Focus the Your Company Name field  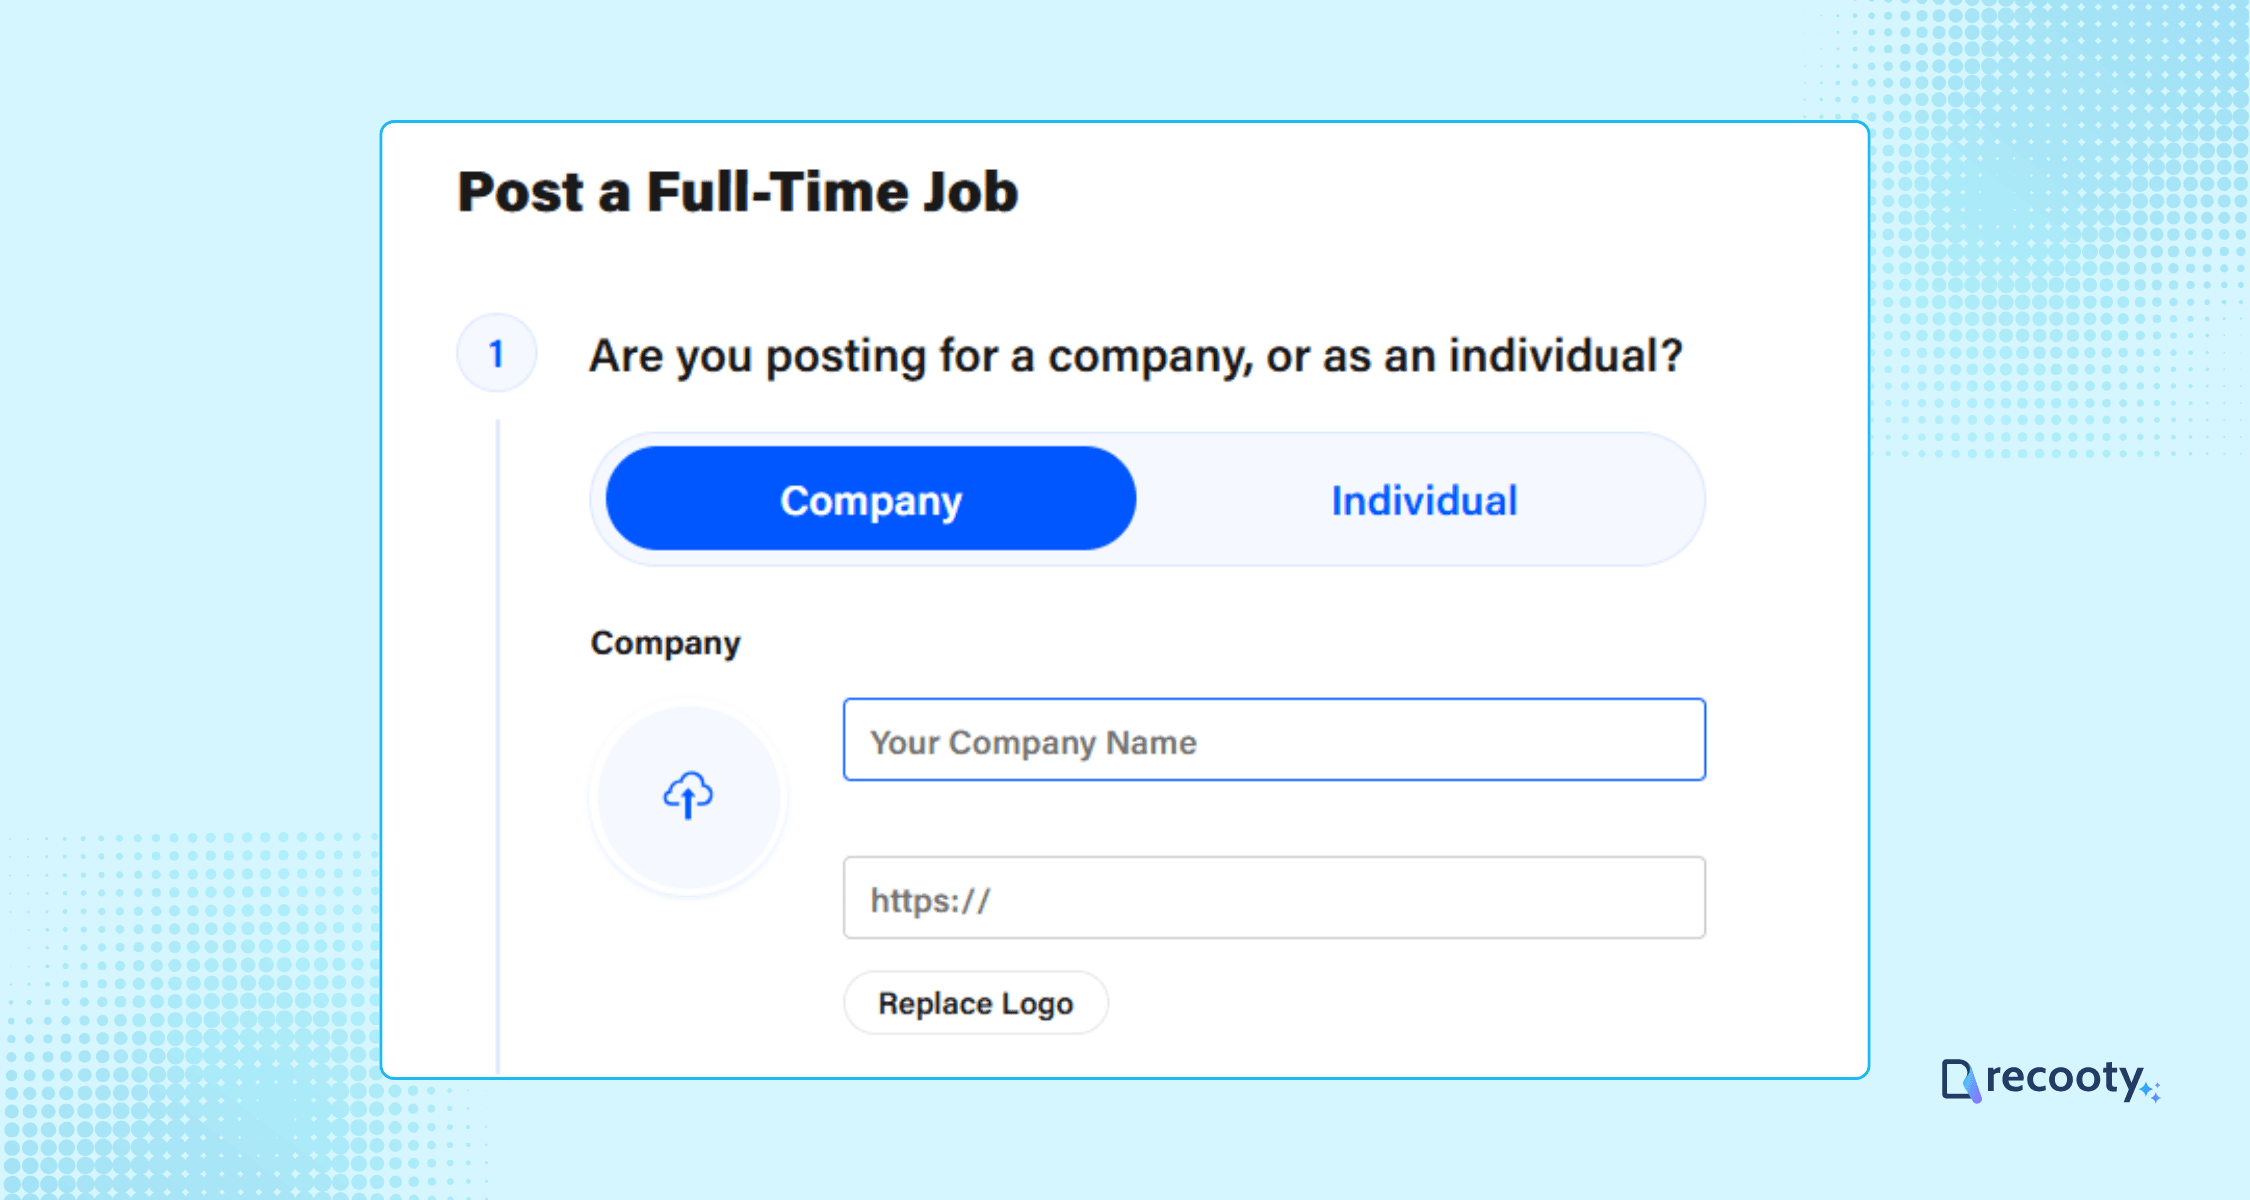point(1274,740)
